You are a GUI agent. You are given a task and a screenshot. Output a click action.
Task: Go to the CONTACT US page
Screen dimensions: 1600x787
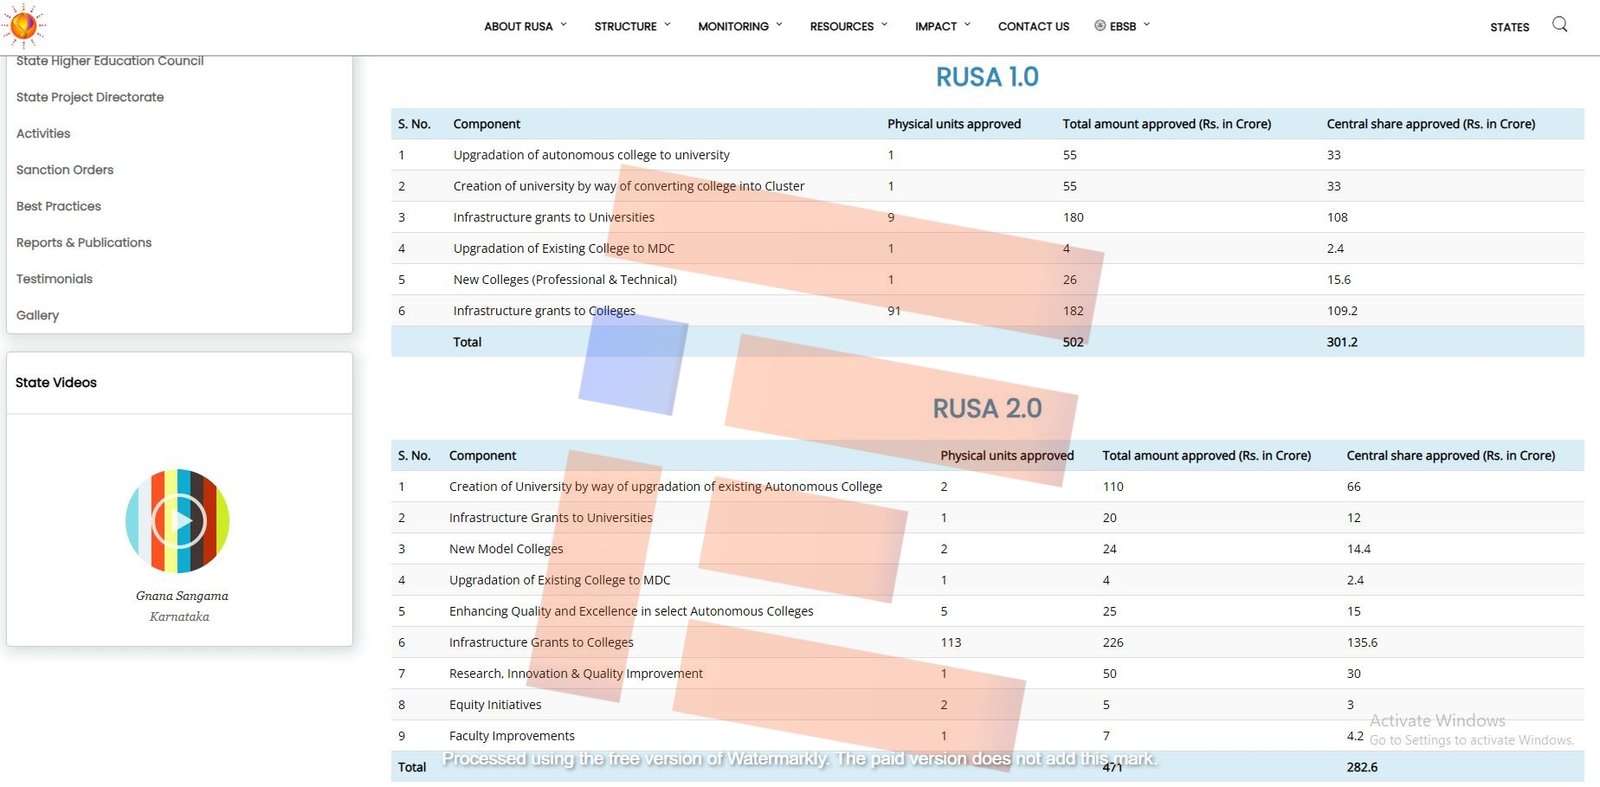pos(1033,27)
